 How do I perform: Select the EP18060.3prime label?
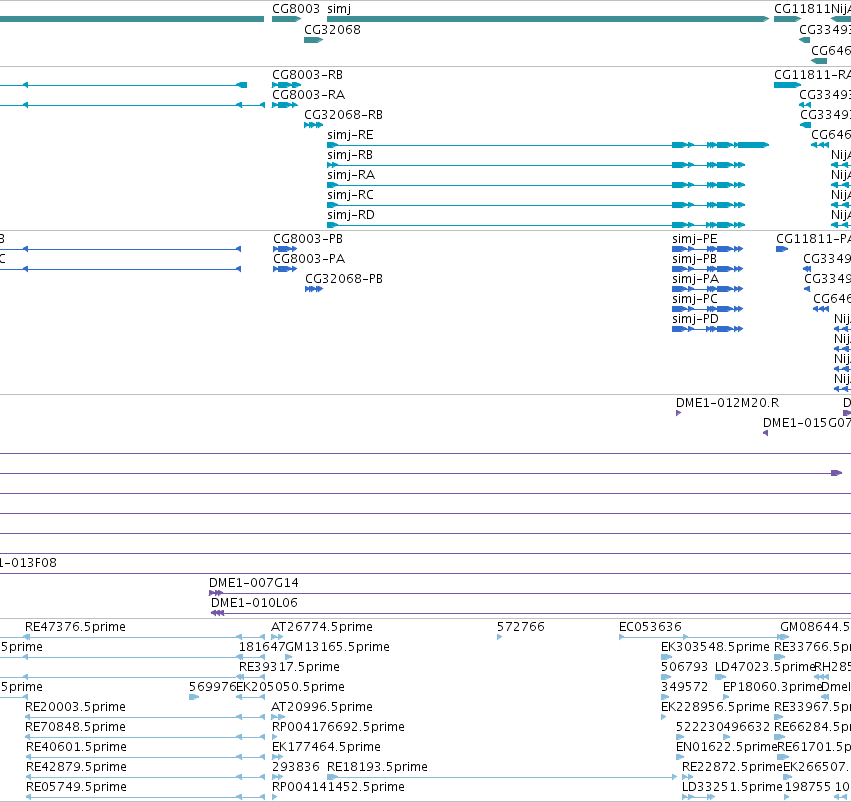pyautogui.click(x=772, y=687)
